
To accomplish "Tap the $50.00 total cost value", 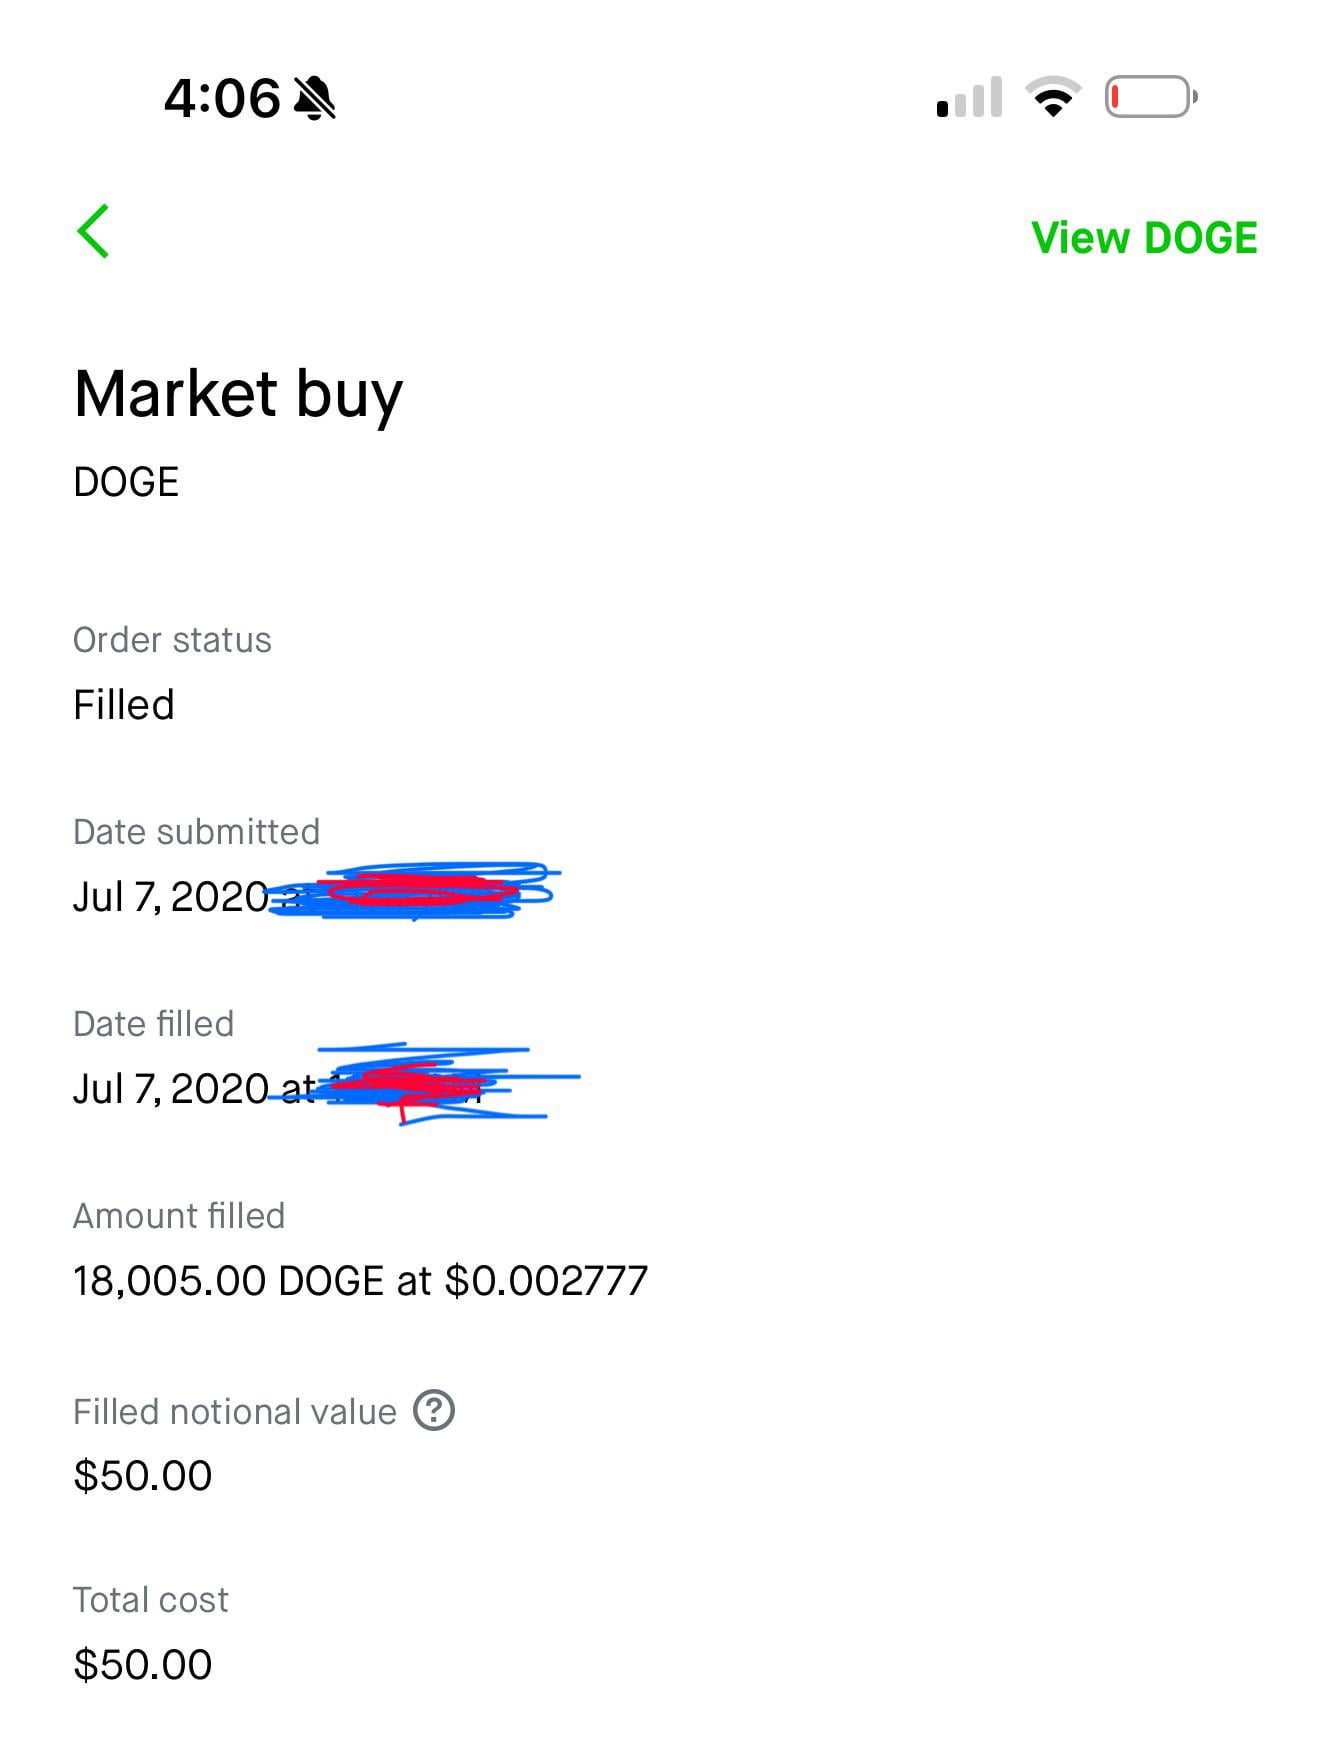I will coord(143,1665).
